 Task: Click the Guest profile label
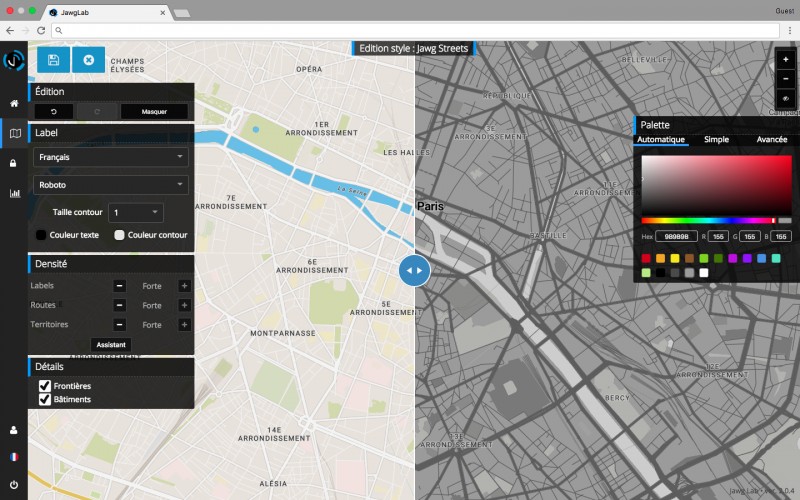pyautogui.click(x=784, y=11)
